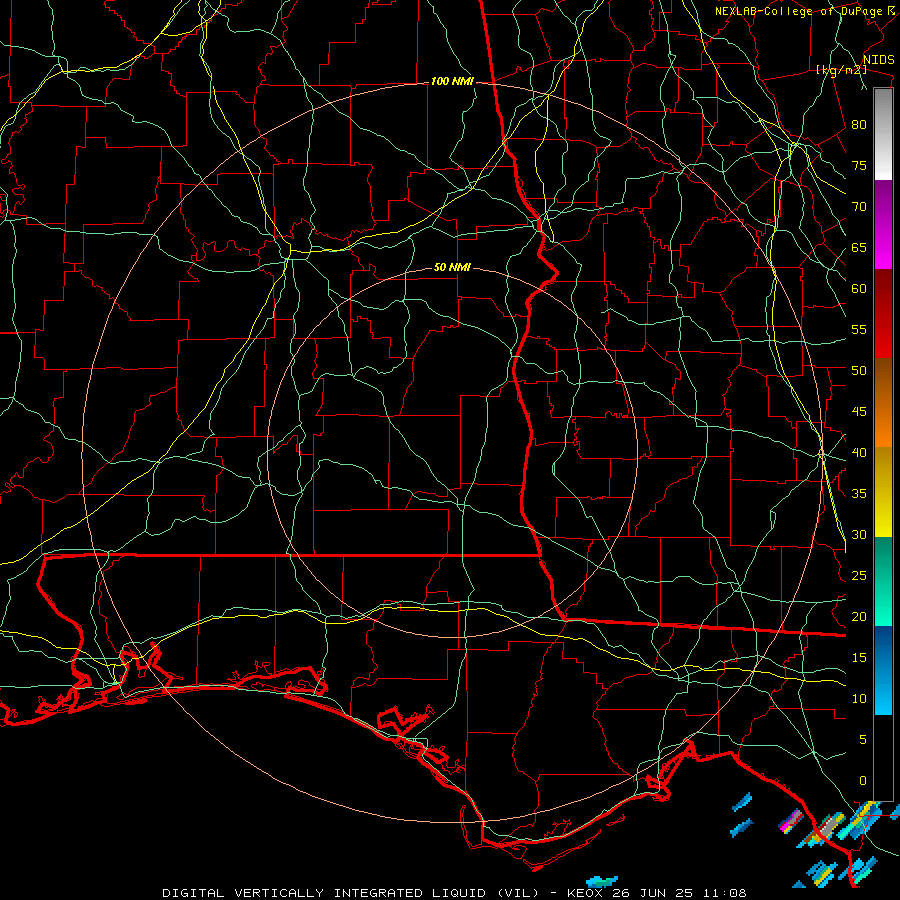Click the 75 value on the scale
Screen dimensions: 900x900
[859, 166]
